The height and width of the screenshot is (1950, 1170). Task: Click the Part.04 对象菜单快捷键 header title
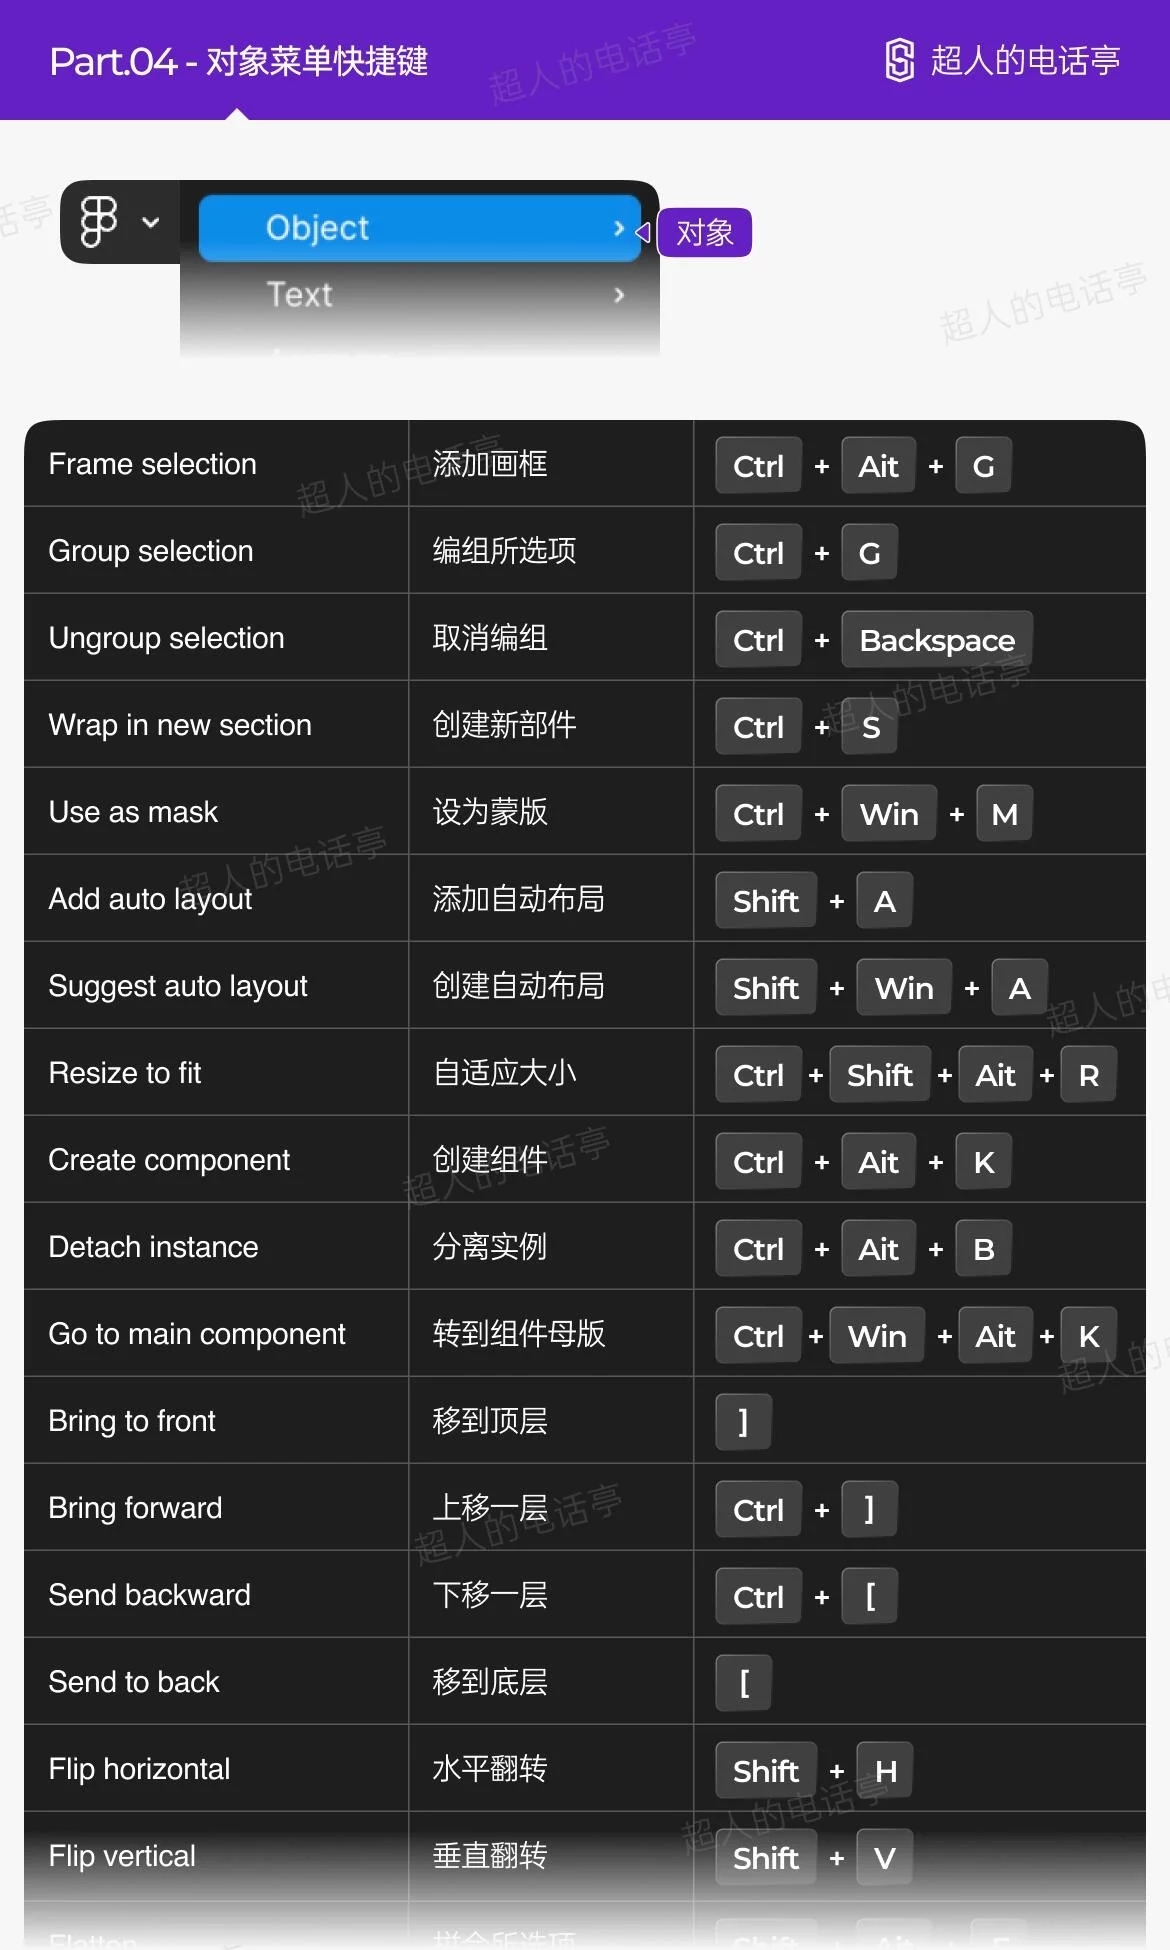pyautogui.click(x=239, y=61)
